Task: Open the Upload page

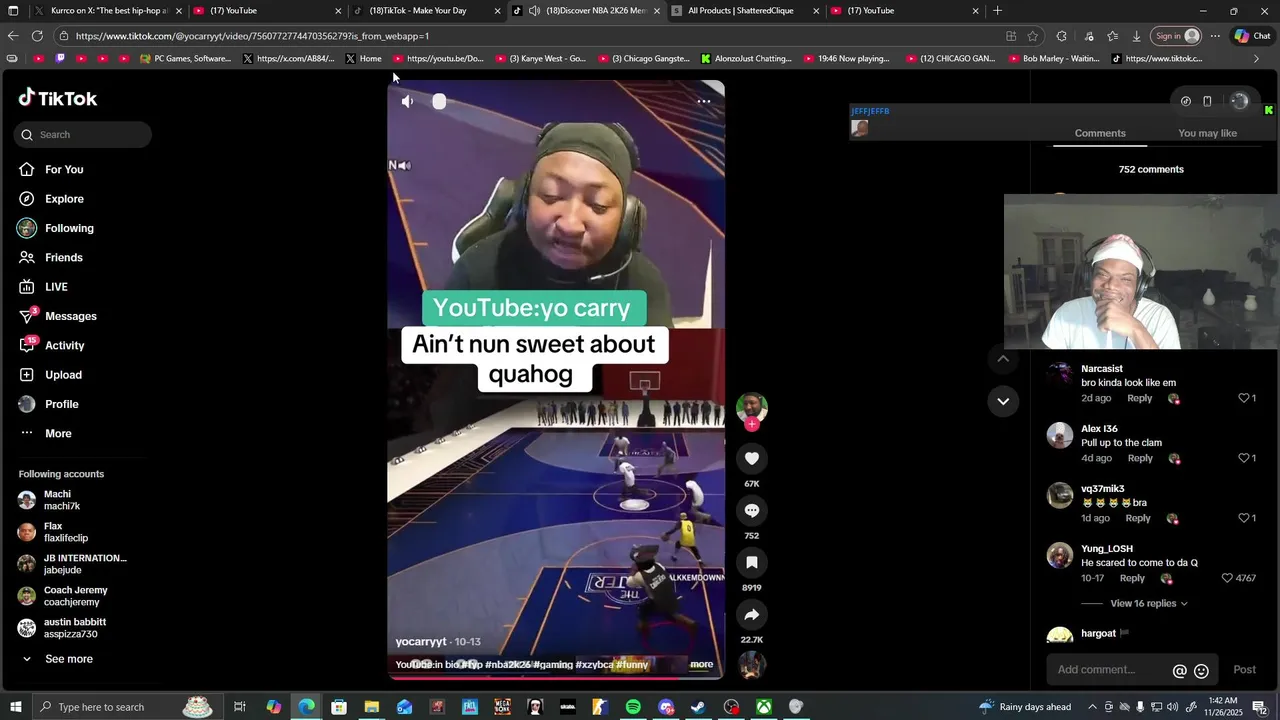Action: click(x=63, y=375)
